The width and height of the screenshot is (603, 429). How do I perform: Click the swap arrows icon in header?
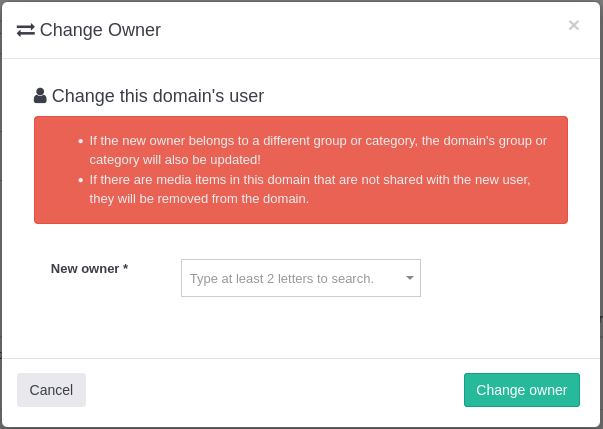tap(26, 30)
